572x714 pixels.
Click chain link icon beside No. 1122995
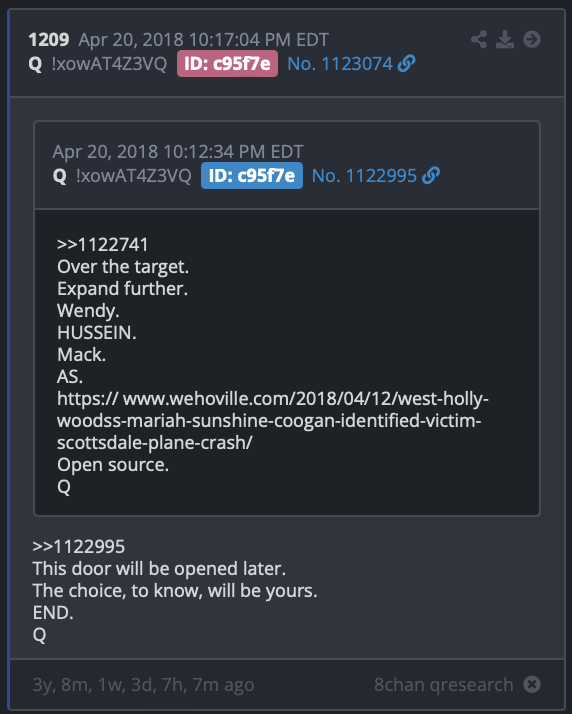pos(431,176)
